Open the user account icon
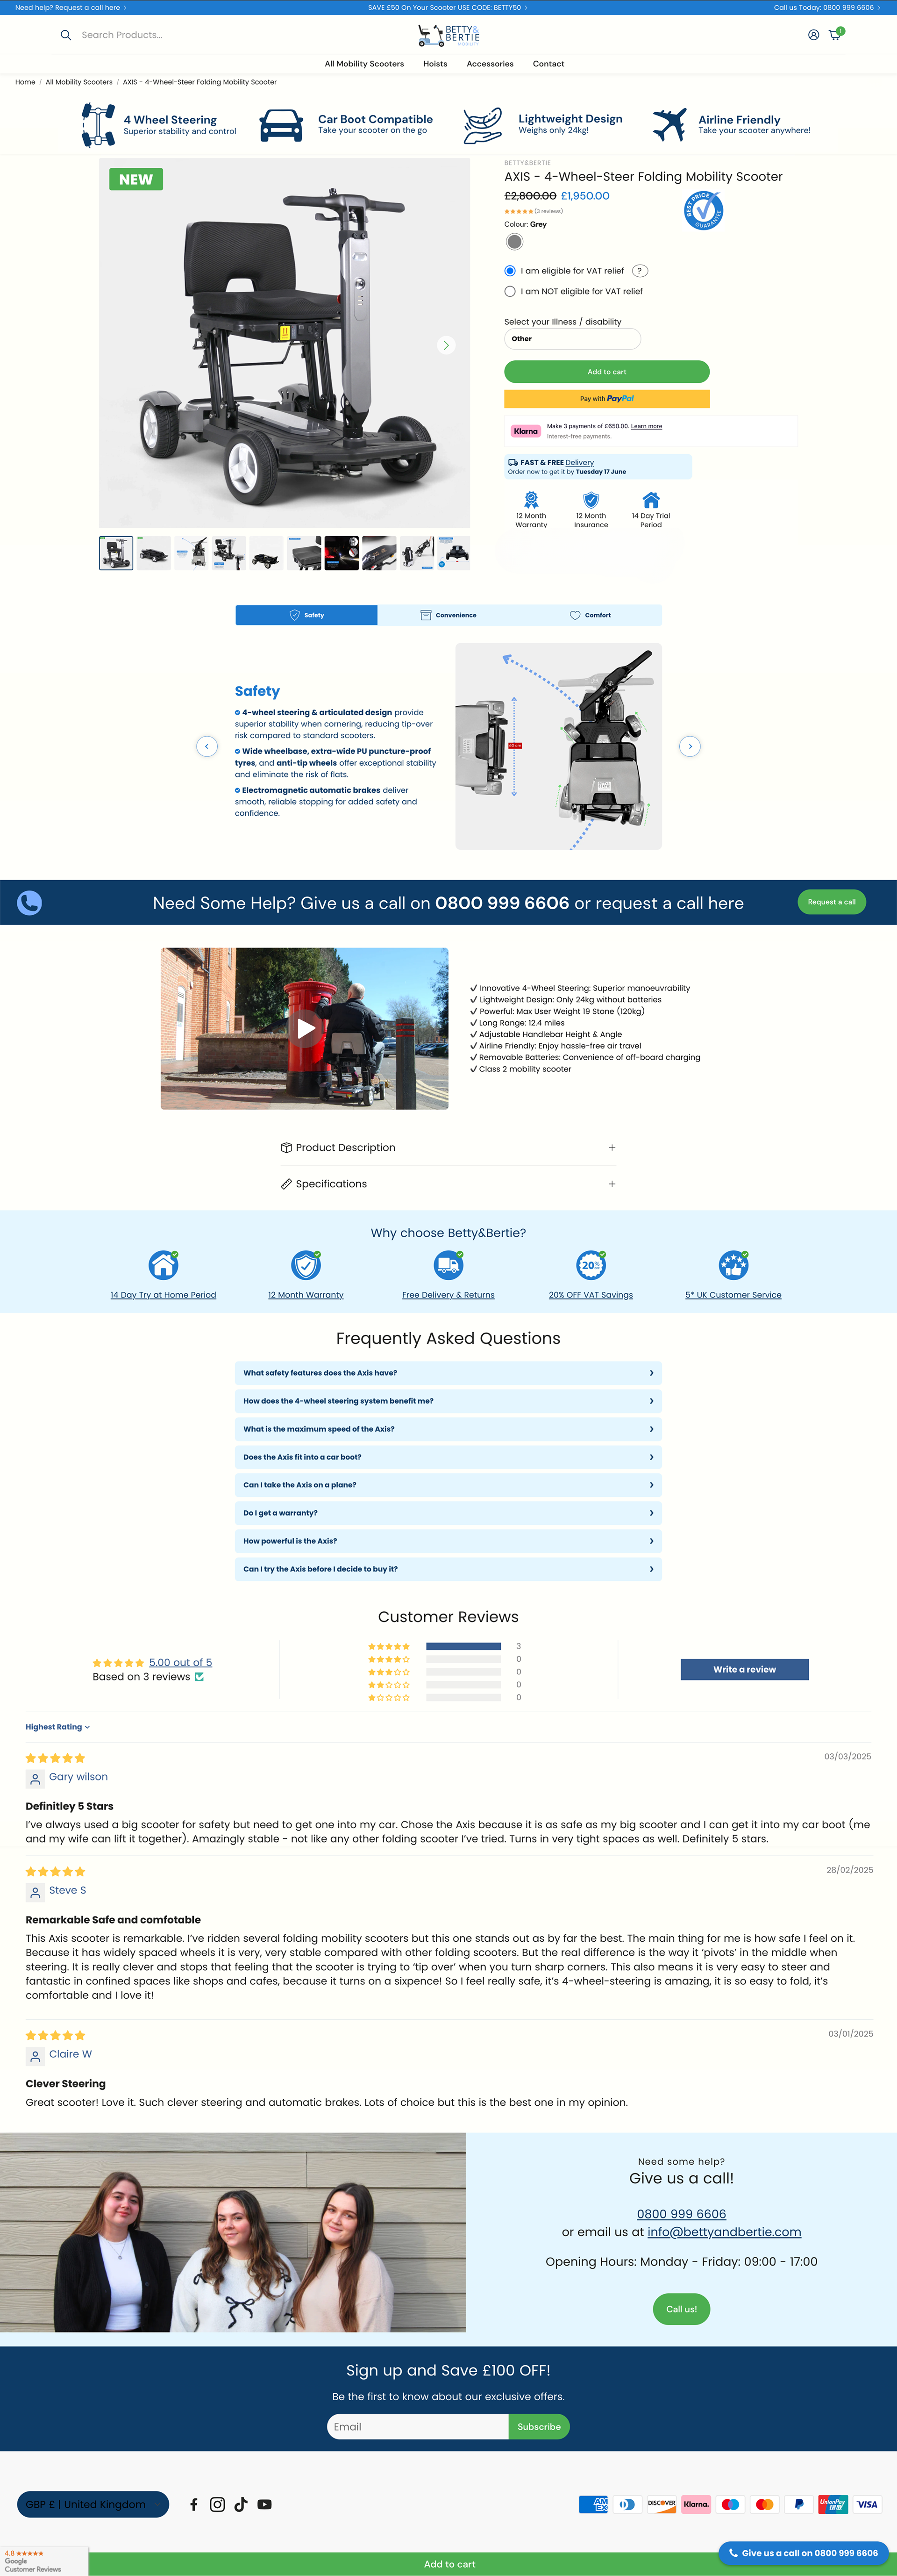This screenshot has height=2576, width=897. [813, 35]
